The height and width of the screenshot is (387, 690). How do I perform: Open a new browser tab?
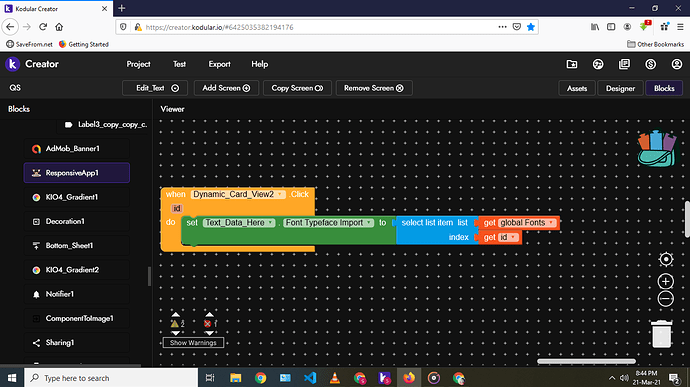tap(122, 8)
